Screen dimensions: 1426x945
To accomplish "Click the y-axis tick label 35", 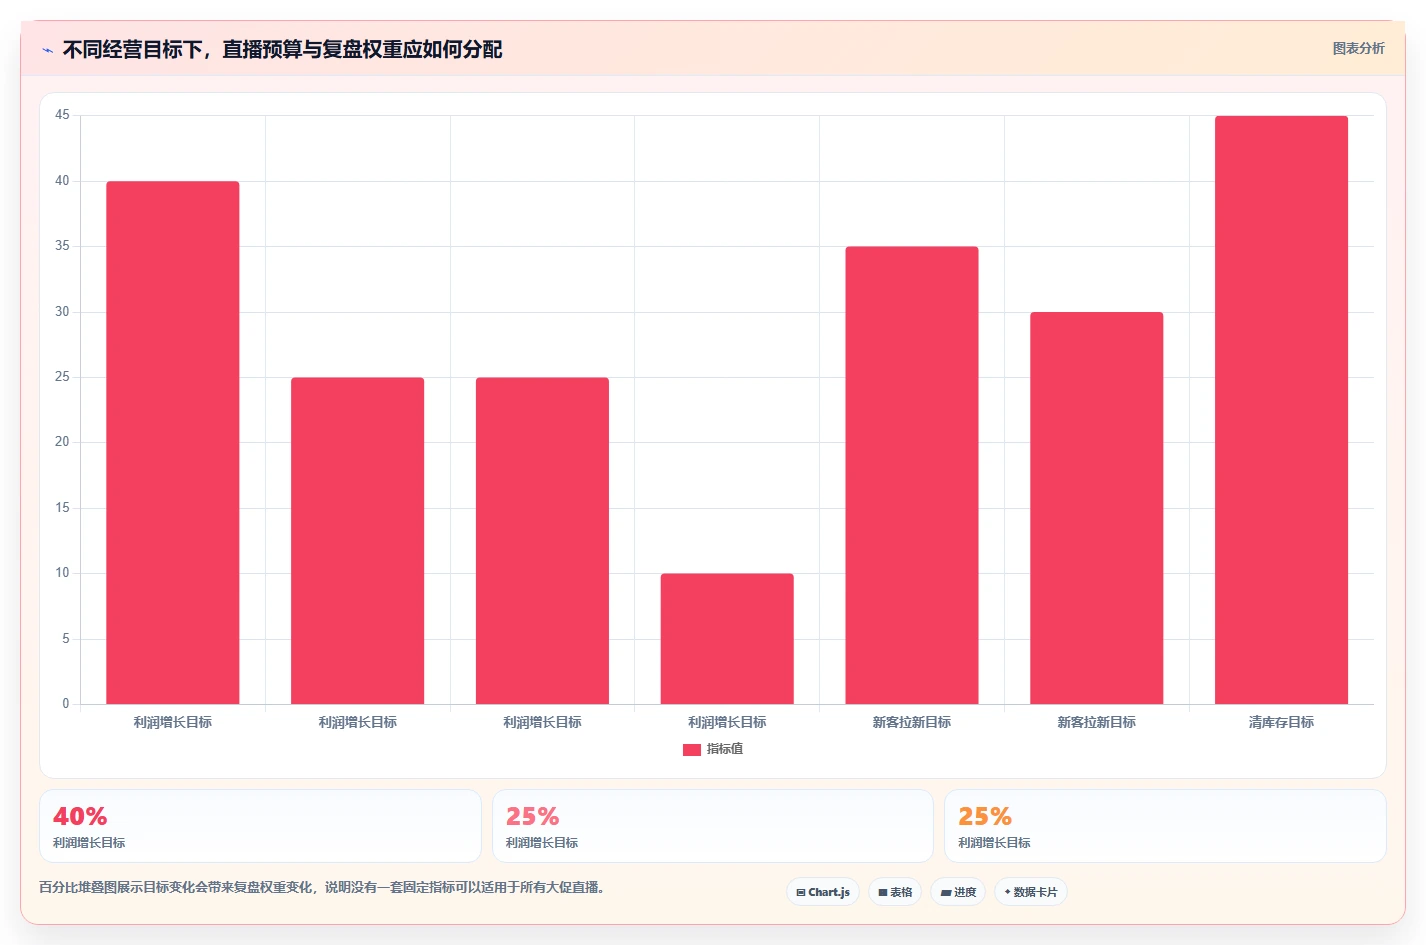I will [x=62, y=246].
